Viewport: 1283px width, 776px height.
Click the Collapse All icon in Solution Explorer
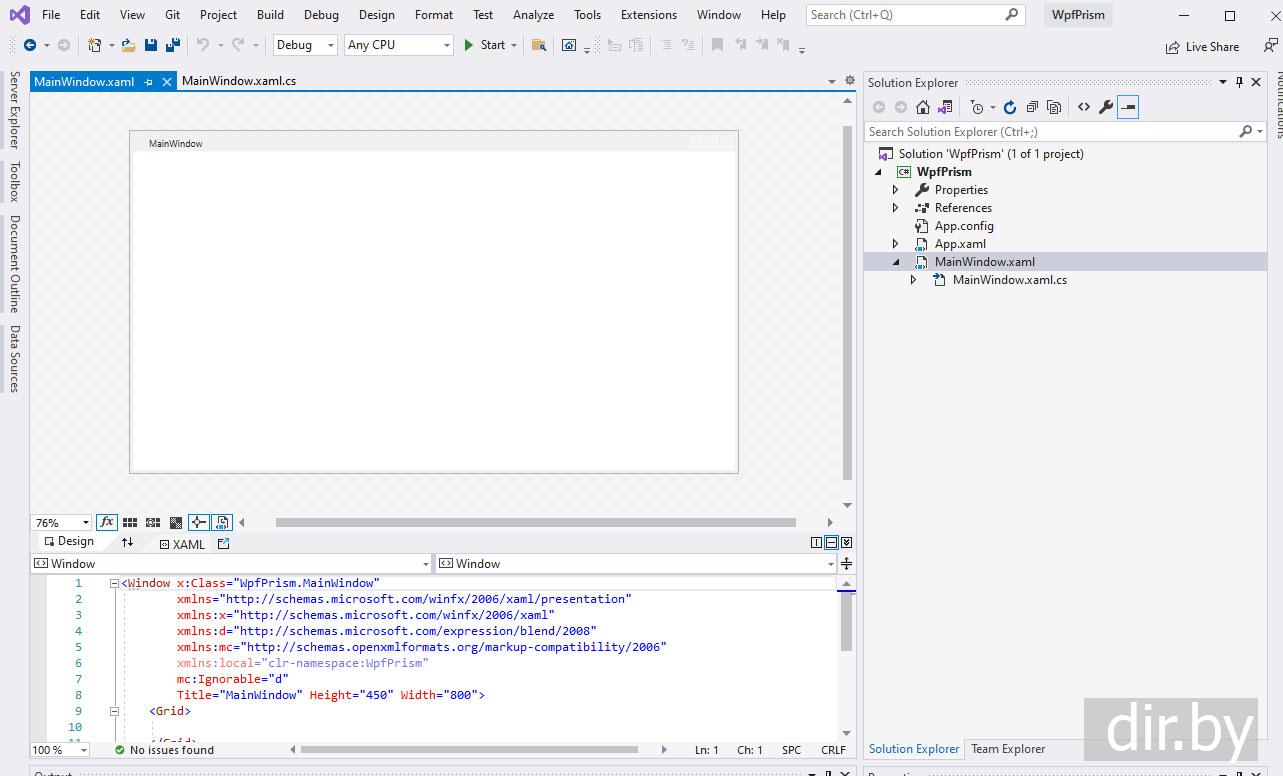(1031, 107)
